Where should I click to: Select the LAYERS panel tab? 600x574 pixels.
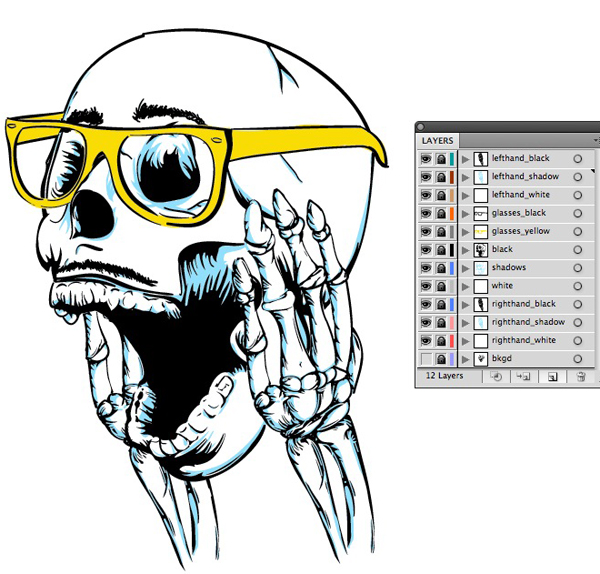tap(437, 140)
